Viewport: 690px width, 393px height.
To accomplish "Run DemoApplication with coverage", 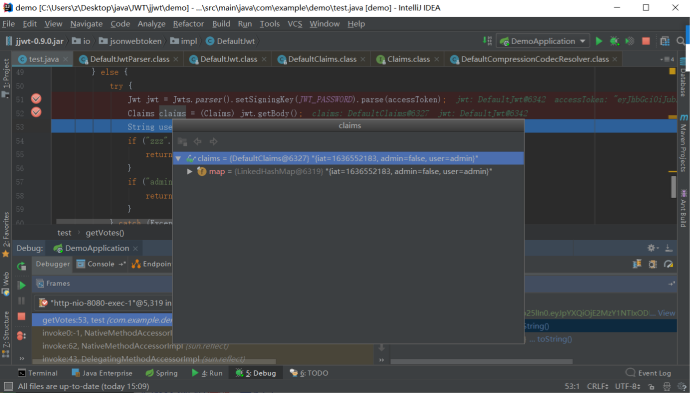I will tap(630, 41).
